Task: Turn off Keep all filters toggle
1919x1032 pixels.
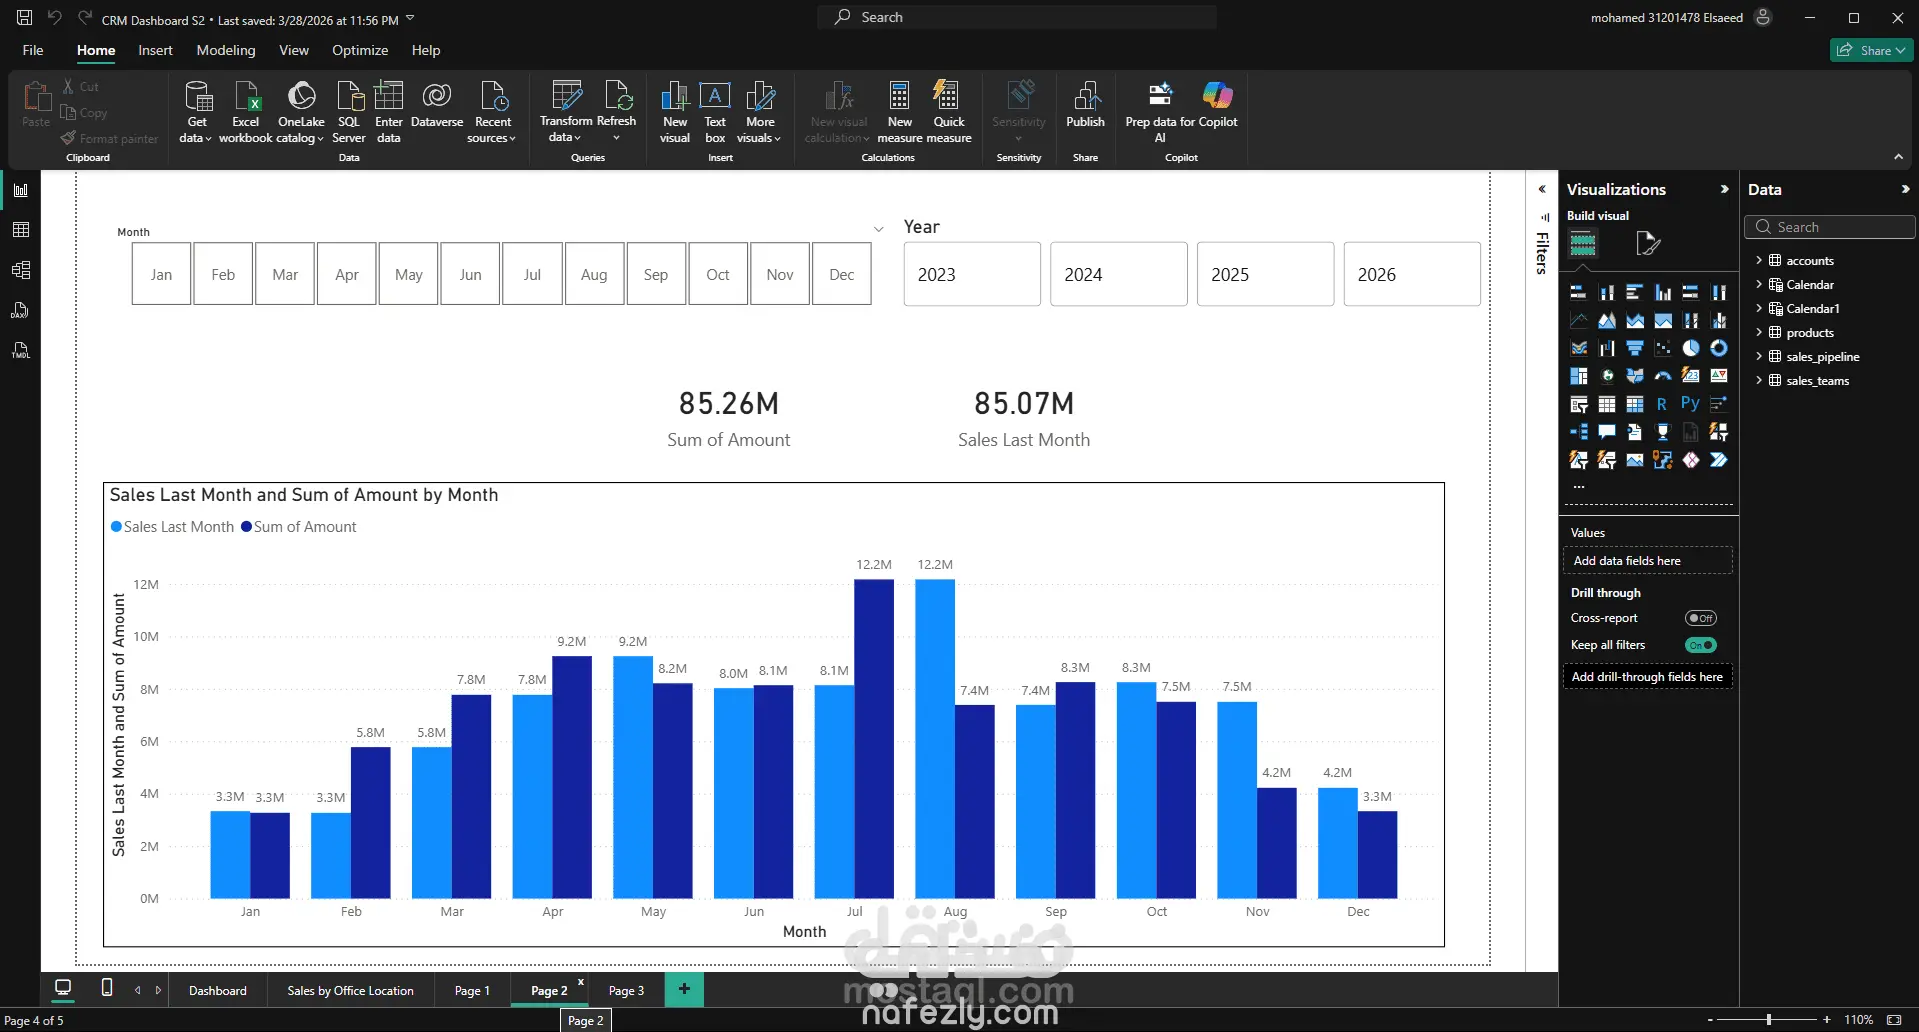Action: [1701, 645]
